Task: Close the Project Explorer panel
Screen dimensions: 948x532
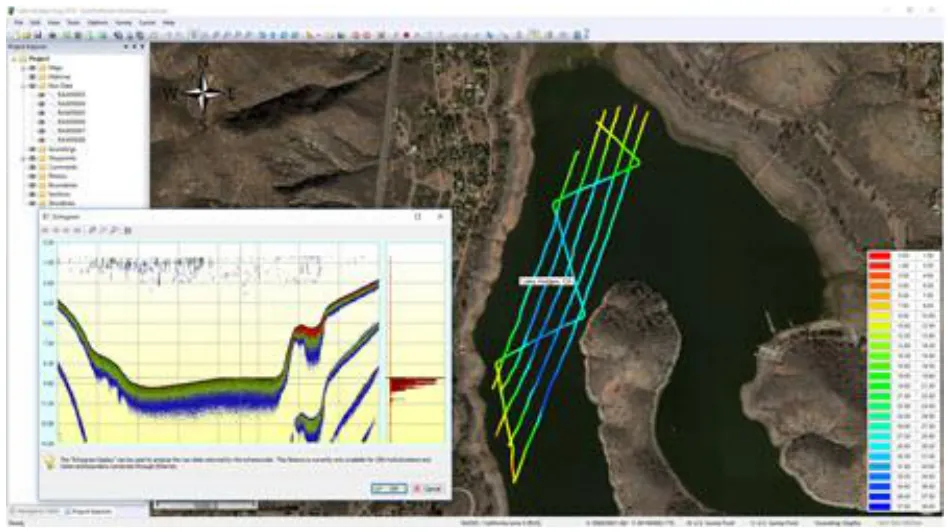Action: (142, 47)
